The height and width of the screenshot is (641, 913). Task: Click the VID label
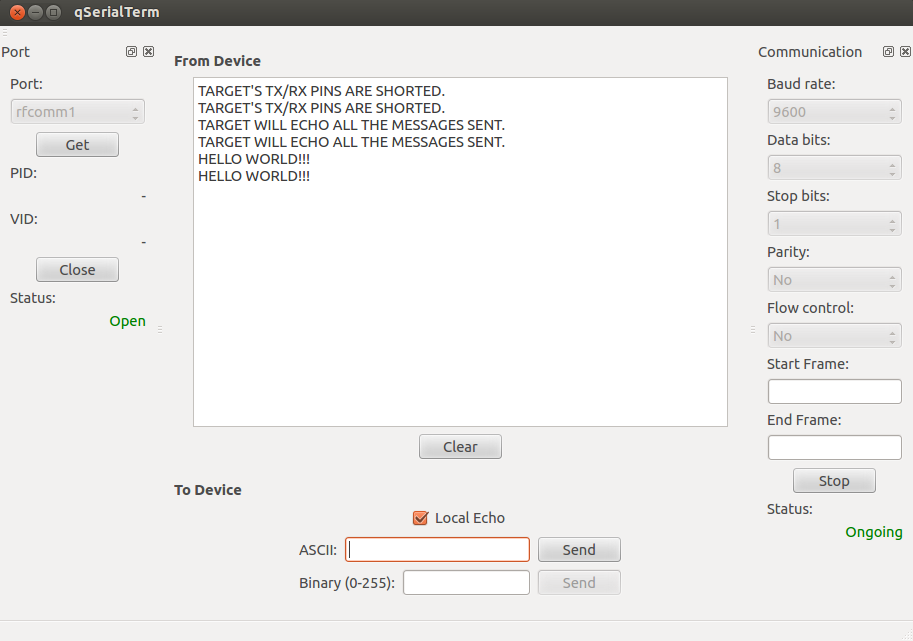[23, 219]
